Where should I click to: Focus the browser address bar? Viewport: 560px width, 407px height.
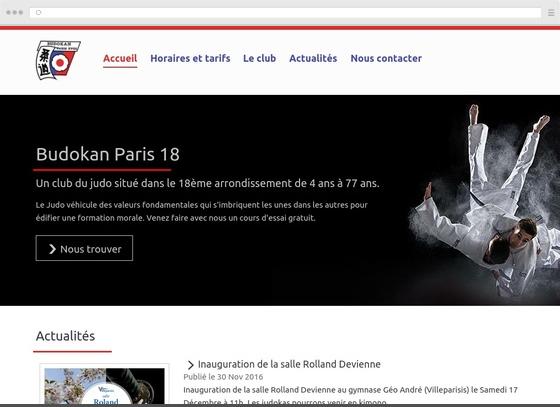[x=285, y=12]
